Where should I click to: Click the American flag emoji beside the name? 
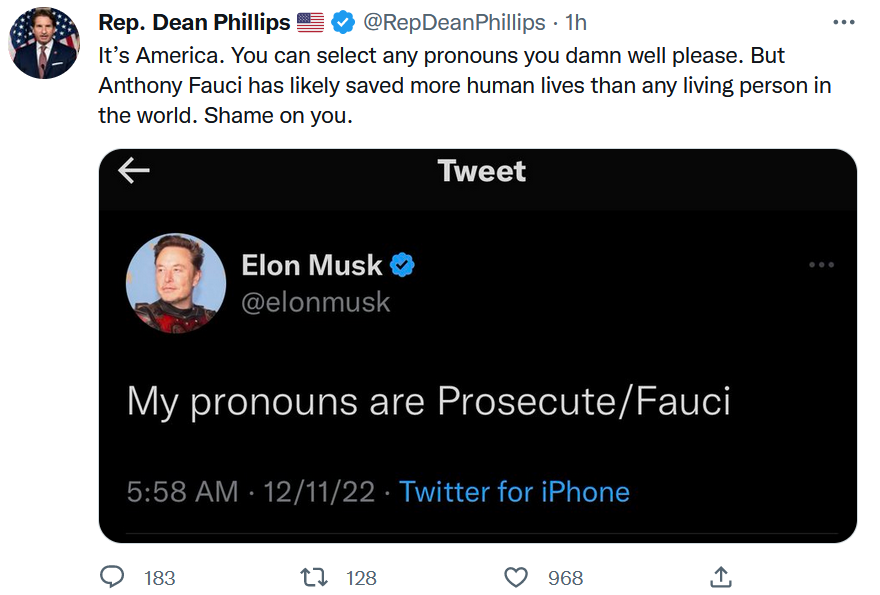tap(310, 23)
